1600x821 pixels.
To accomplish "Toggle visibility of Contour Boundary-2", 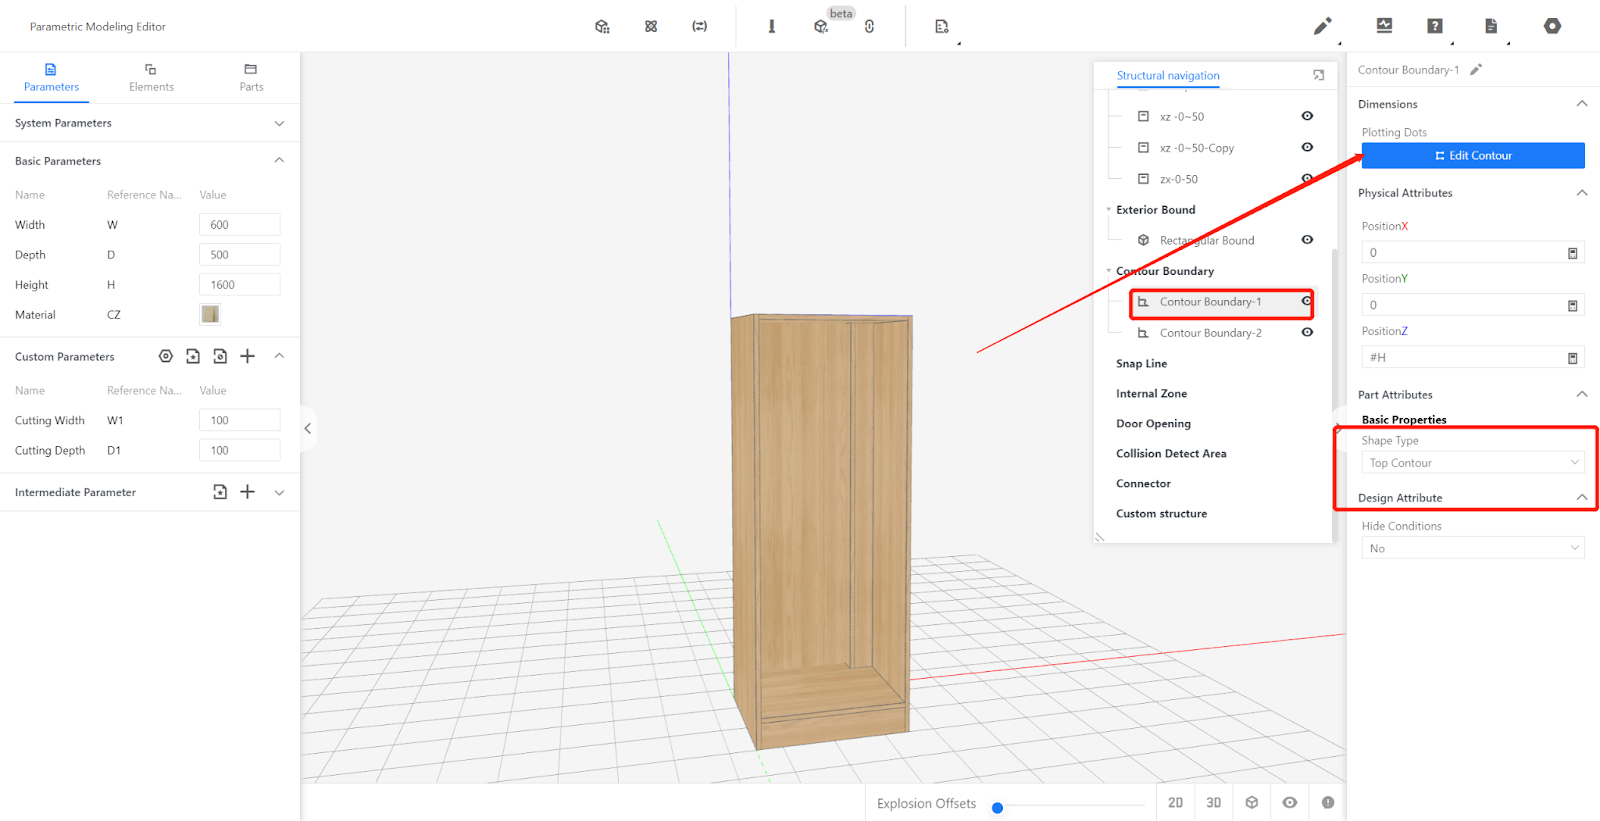I will point(1307,333).
